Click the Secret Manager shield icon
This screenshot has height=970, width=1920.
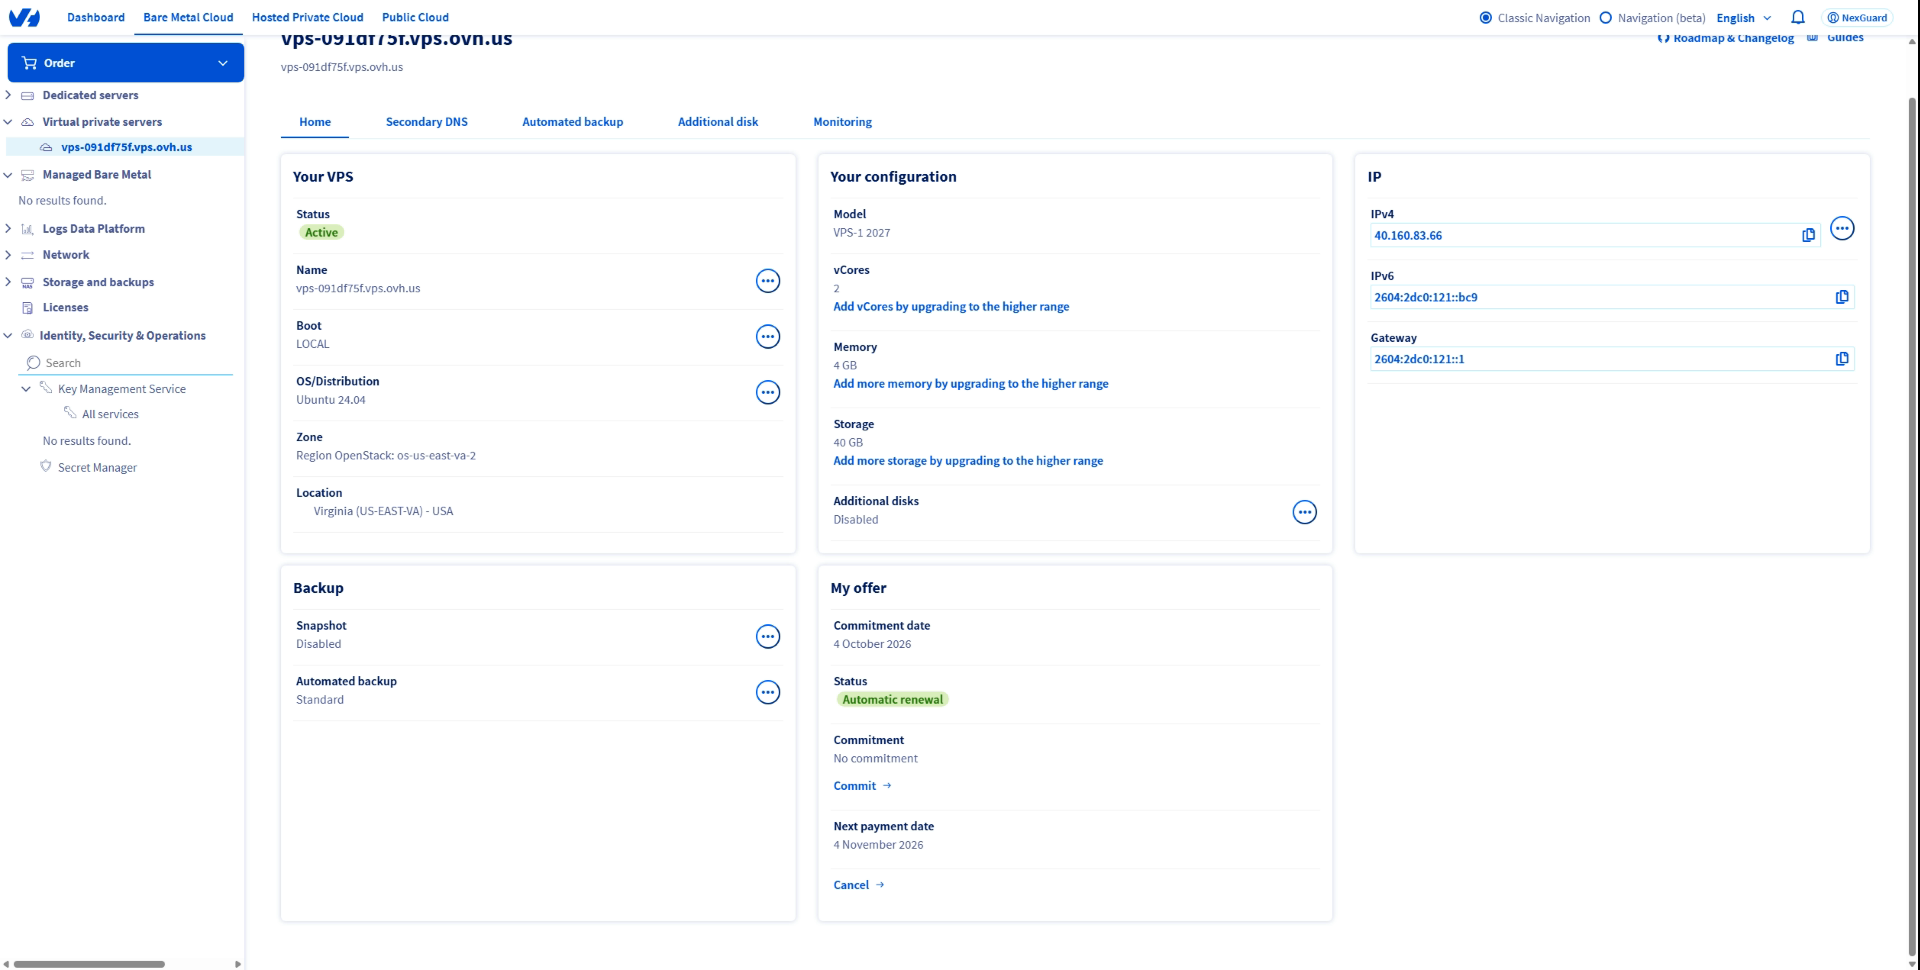point(46,467)
